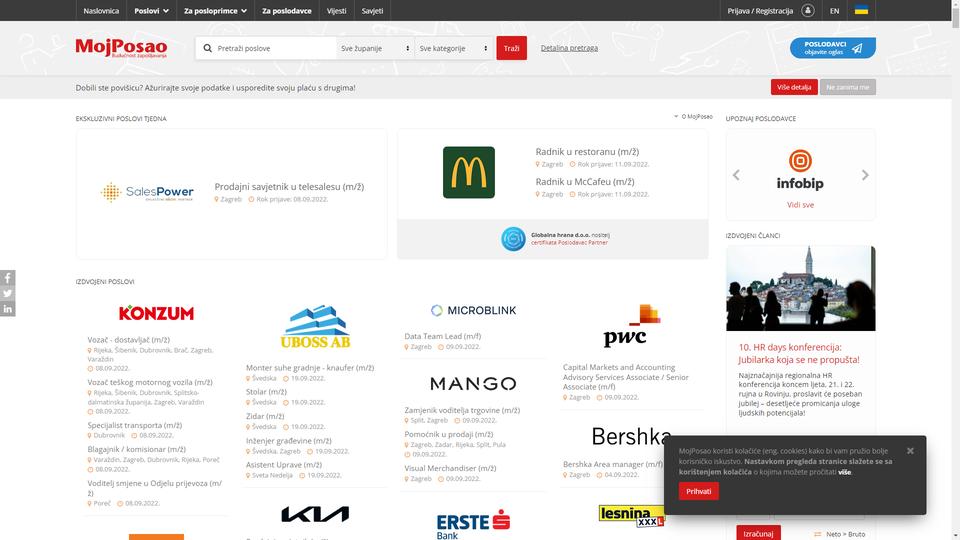960x540 pixels.
Task: Open the Vijesti menu item
Action: click(x=336, y=10)
